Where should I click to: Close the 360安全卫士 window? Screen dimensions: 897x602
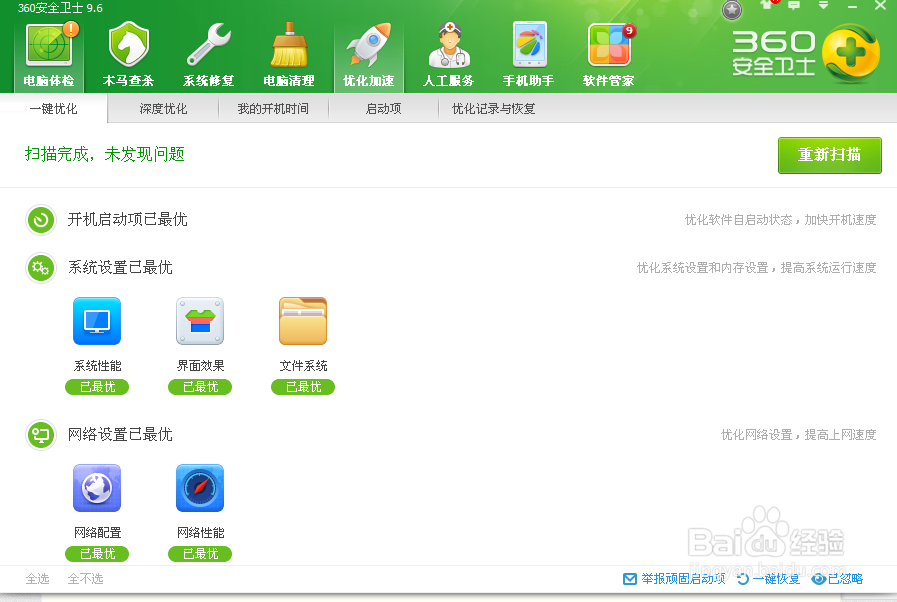click(880, 6)
